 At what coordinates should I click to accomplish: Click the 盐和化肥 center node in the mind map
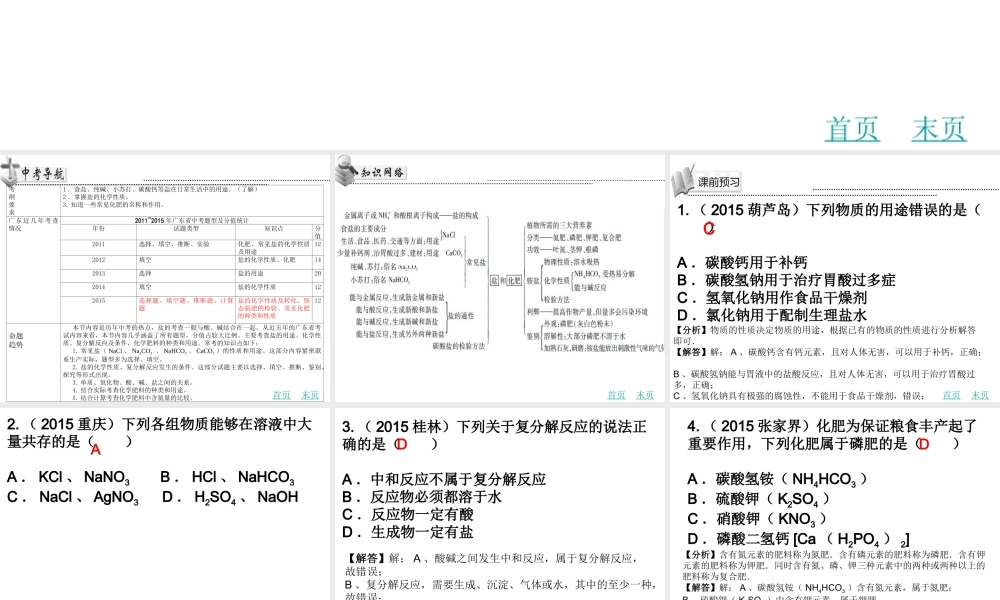click(x=506, y=281)
